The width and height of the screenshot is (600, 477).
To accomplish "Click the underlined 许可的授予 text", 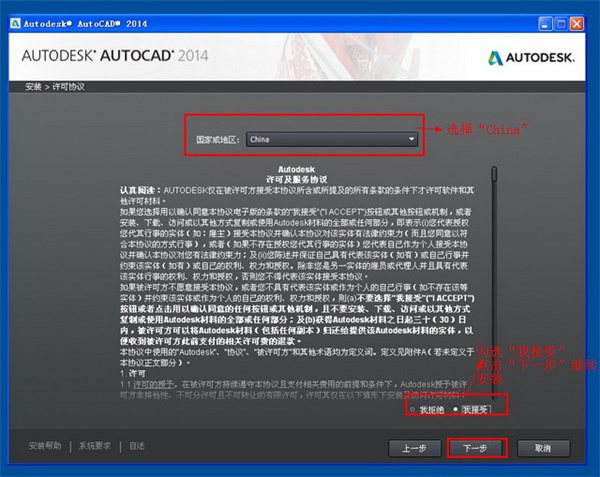I will pos(153,384).
